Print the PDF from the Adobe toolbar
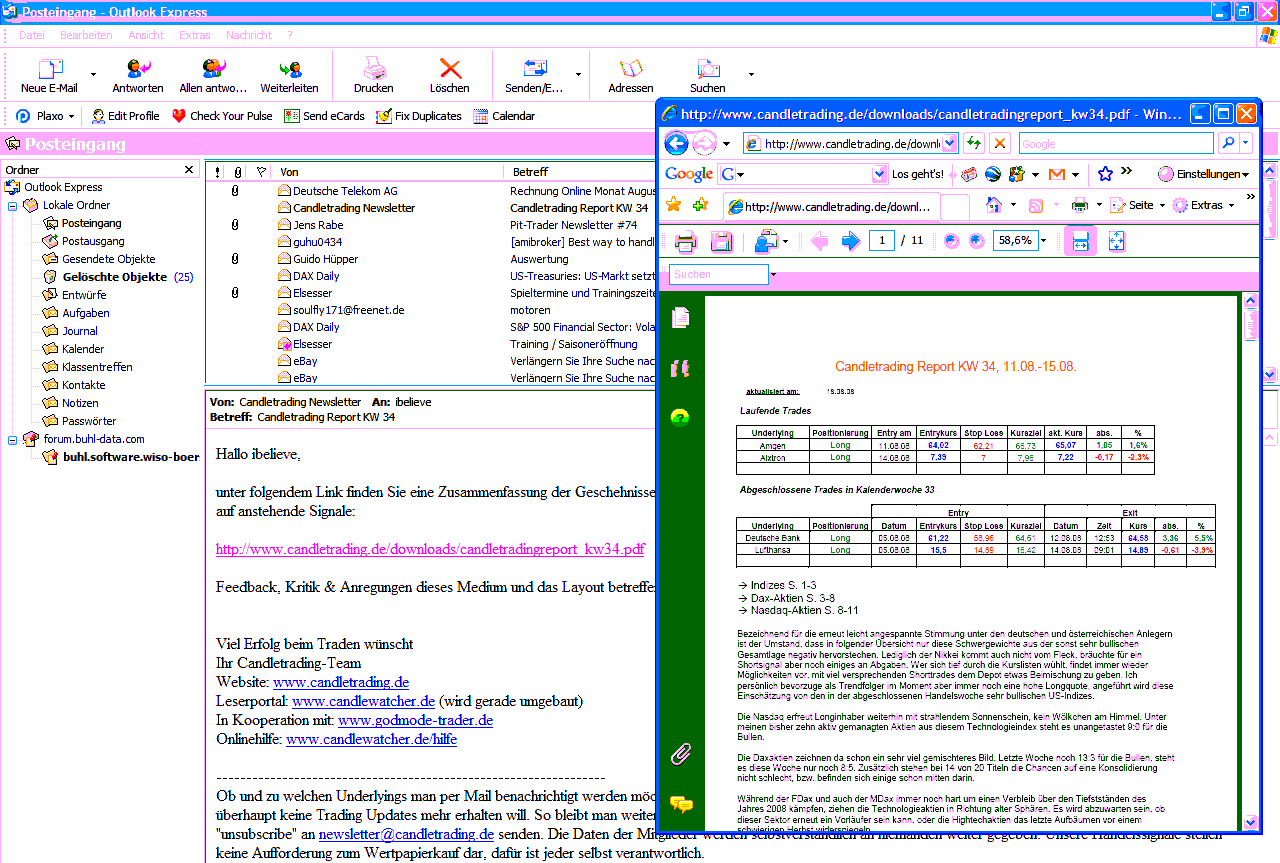1280x863 pixels. [685, 241]
